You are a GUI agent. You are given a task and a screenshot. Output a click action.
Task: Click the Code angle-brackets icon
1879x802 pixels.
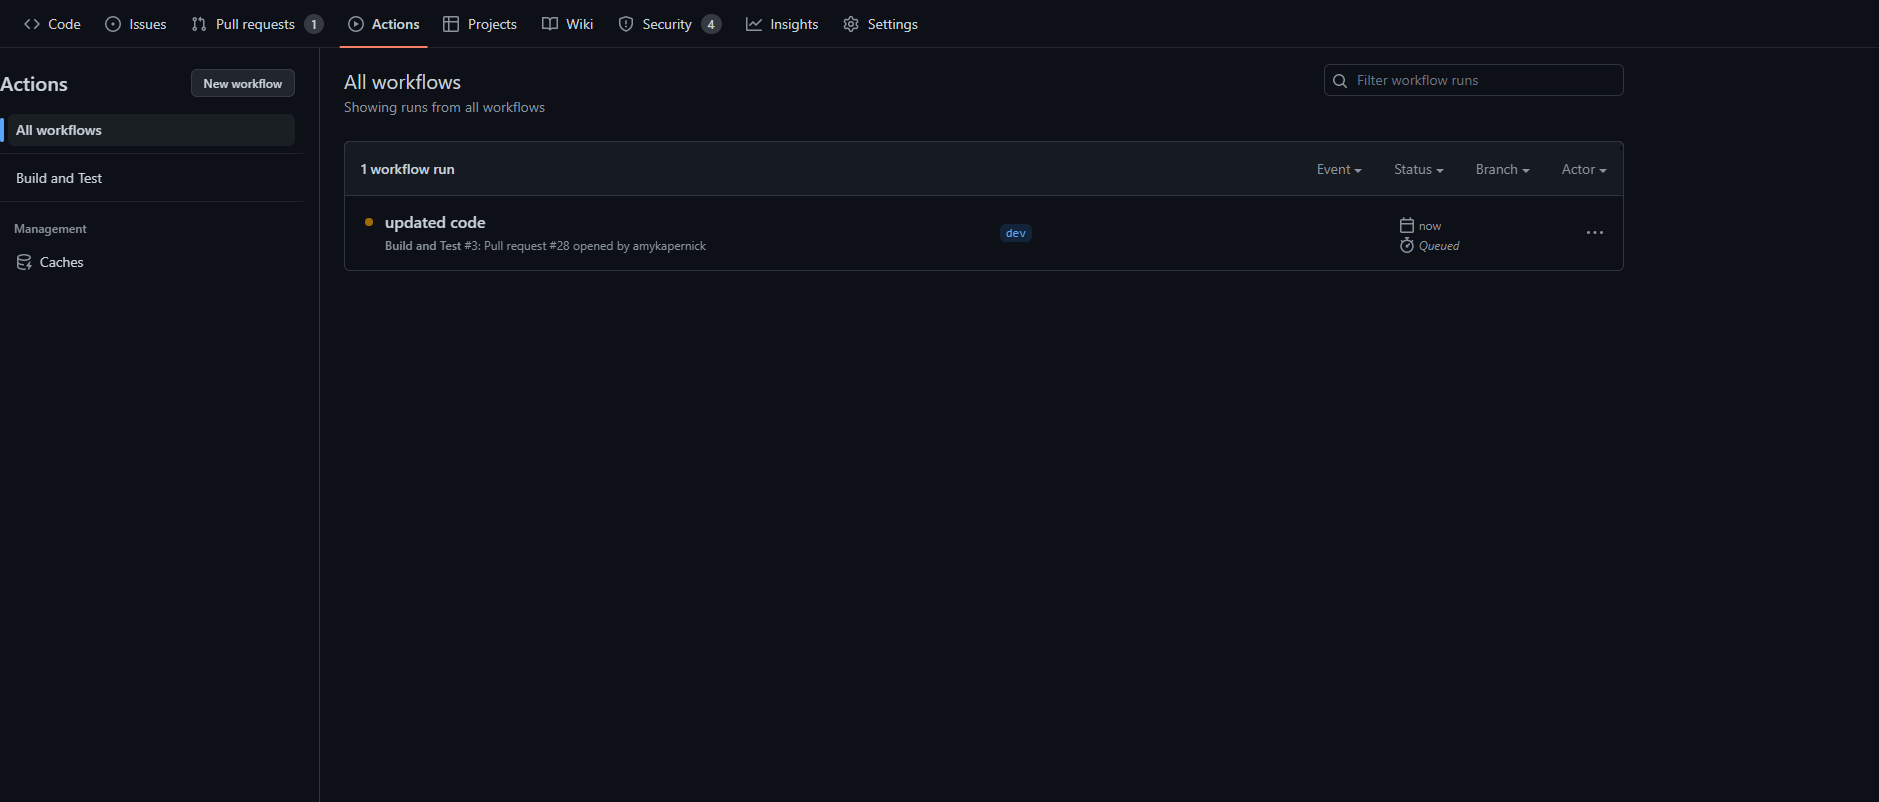[x=32, y=24]
